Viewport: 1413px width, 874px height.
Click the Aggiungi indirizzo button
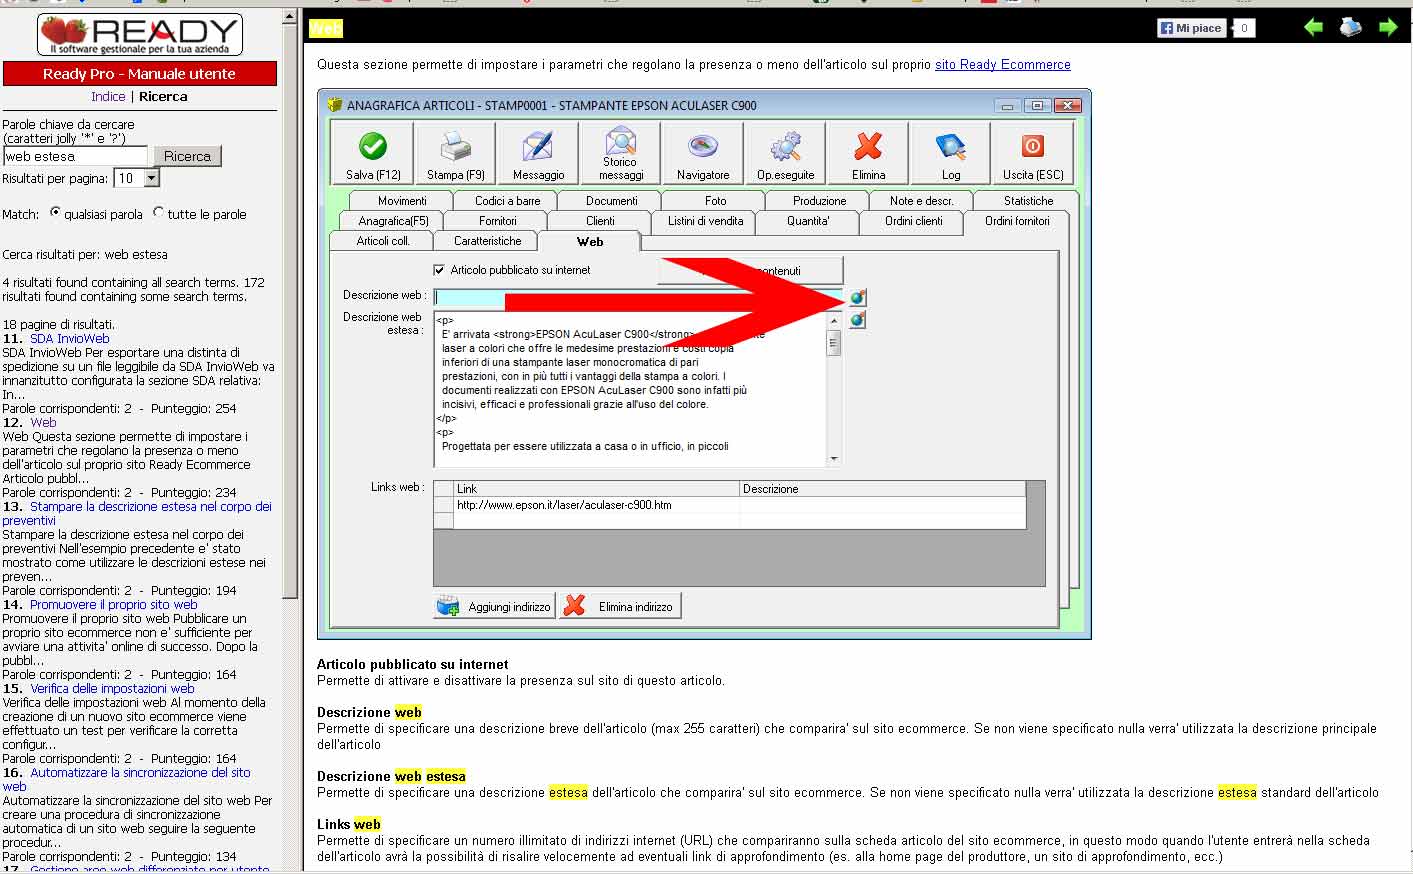pos(494,606)
